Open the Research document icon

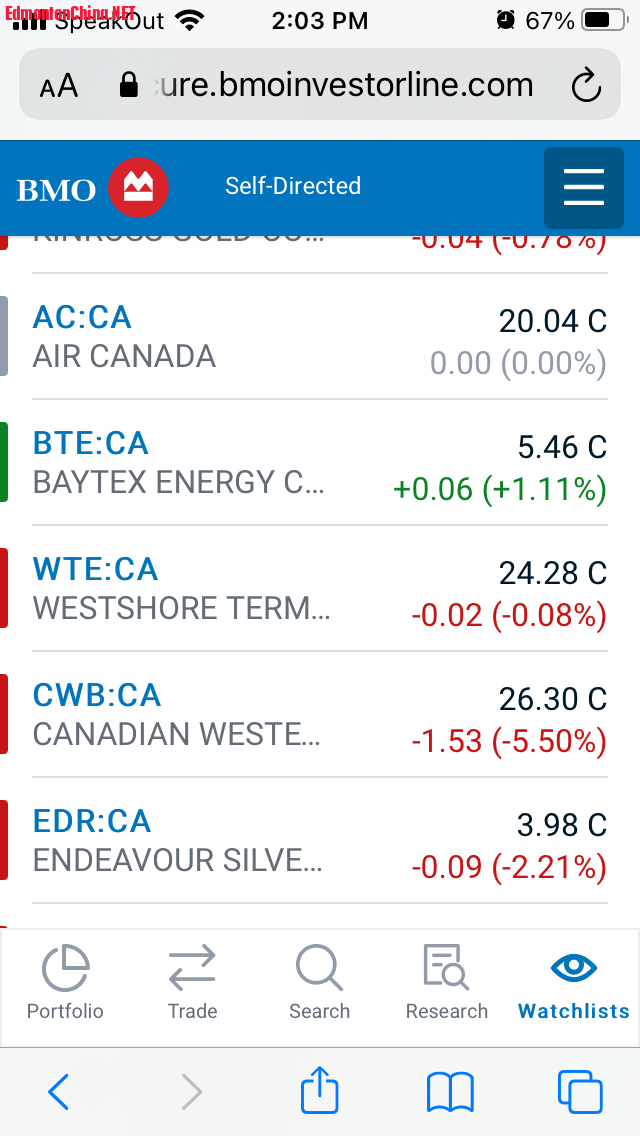click(446, 969)
